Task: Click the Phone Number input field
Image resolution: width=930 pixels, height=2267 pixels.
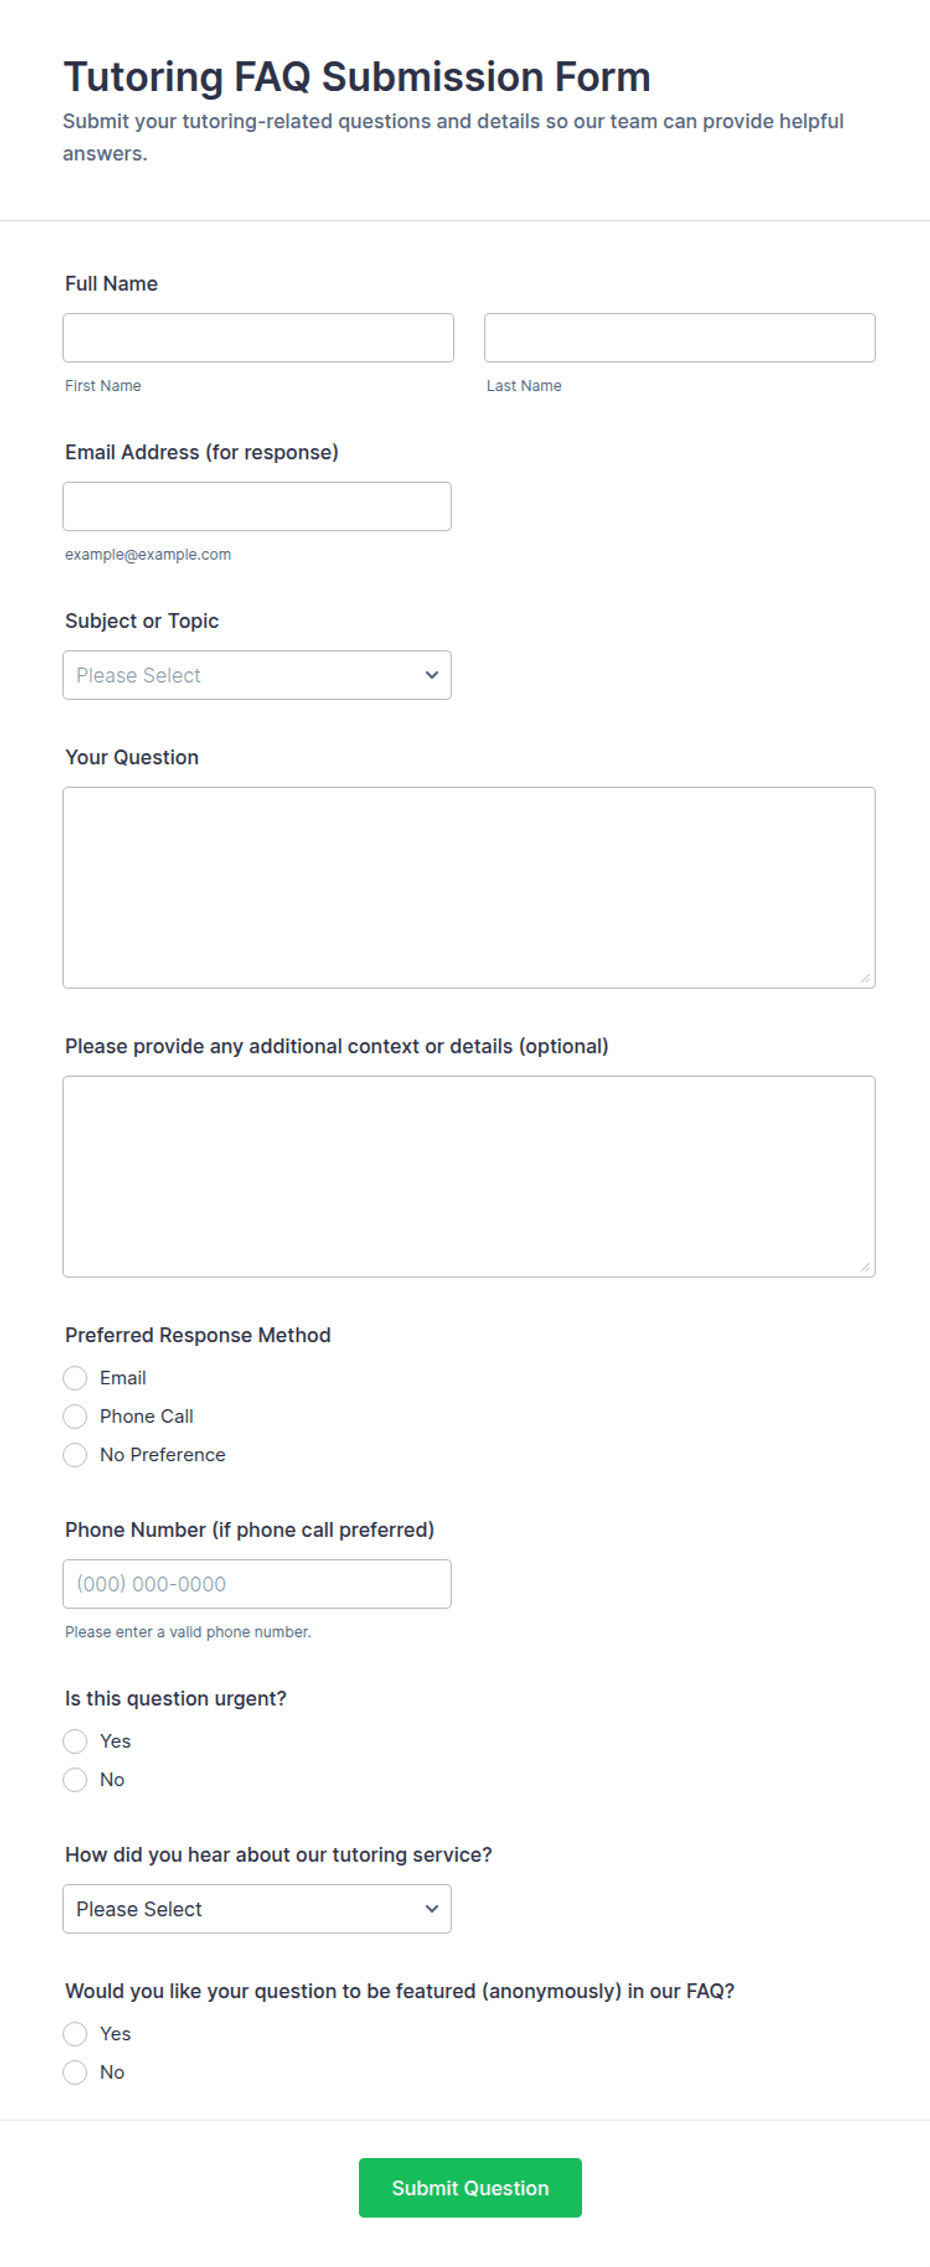Action: tap(257, 1584)
